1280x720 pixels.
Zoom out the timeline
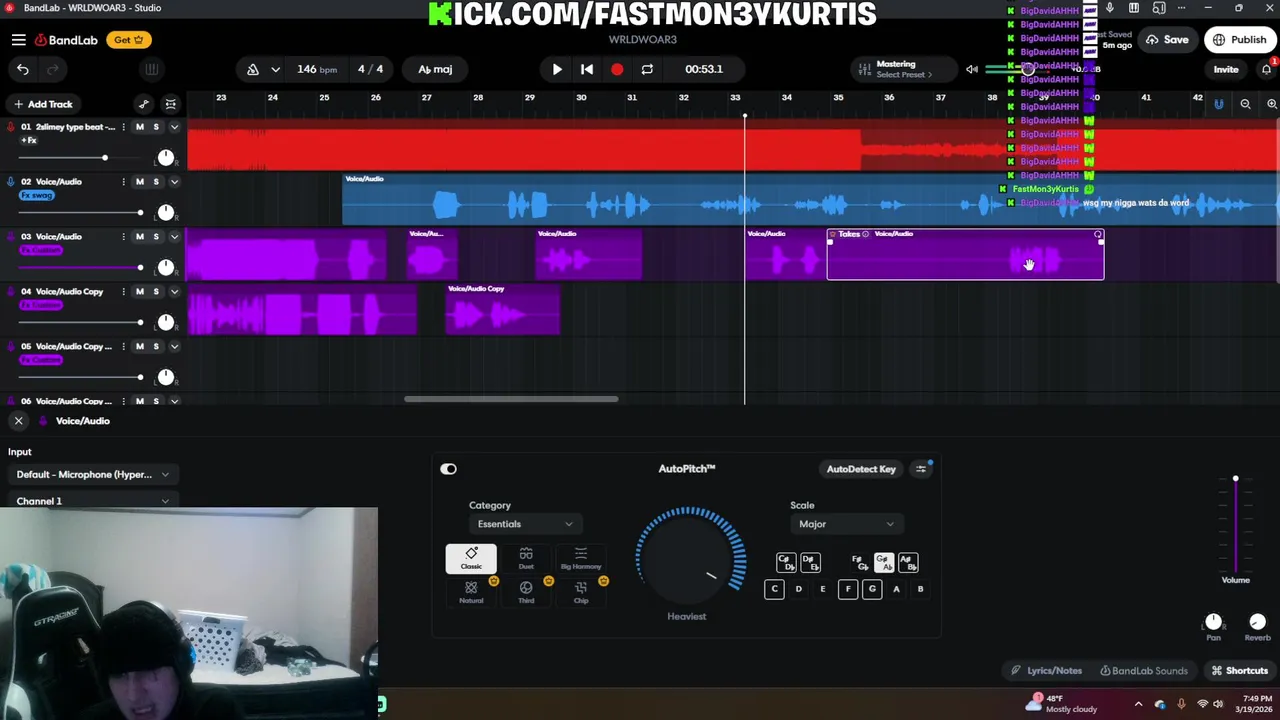[x=1245, y=104]
